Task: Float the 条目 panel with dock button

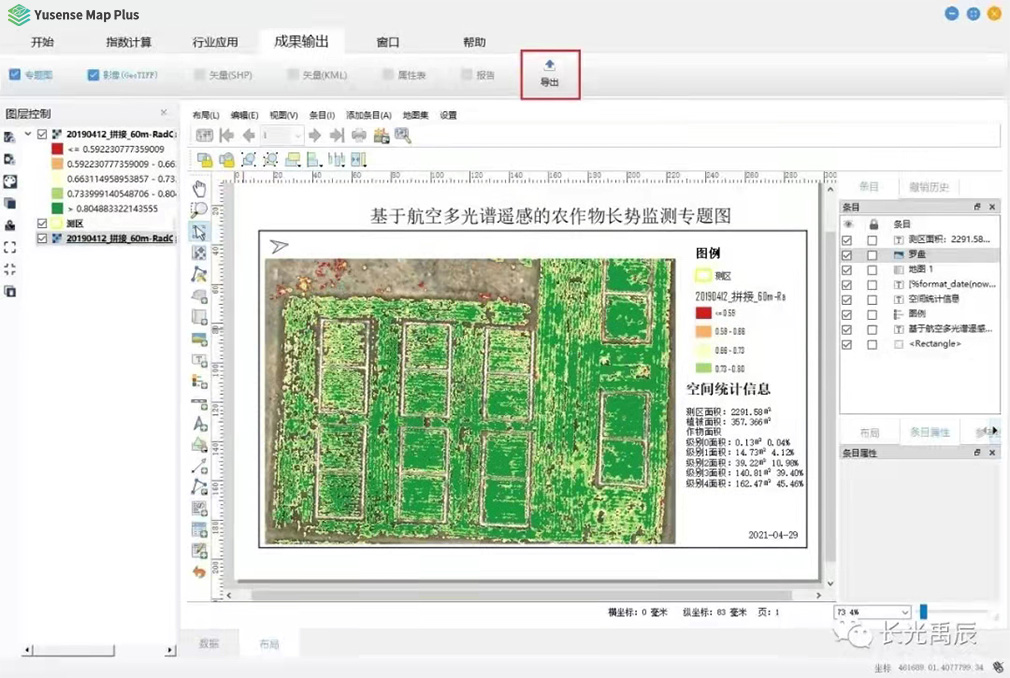Action: 977,207
